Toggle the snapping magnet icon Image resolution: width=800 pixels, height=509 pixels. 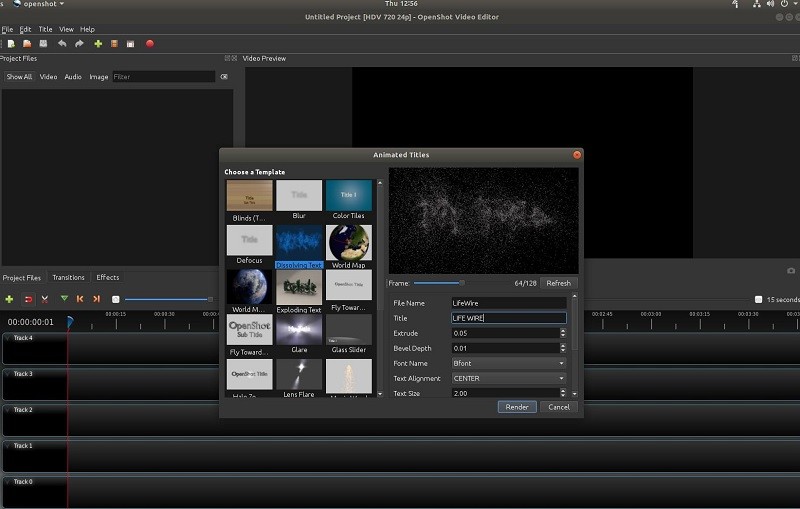click(x=28, y=299)
